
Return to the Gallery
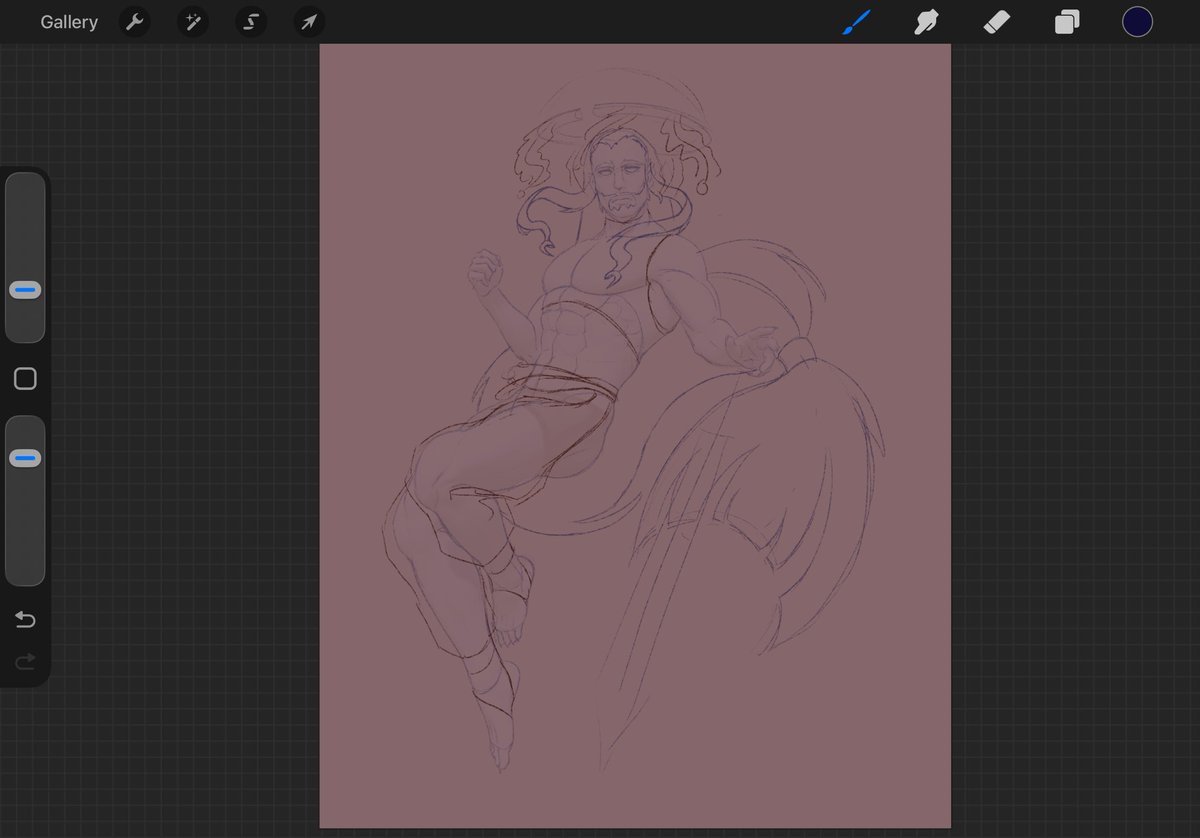click(68, 21)
